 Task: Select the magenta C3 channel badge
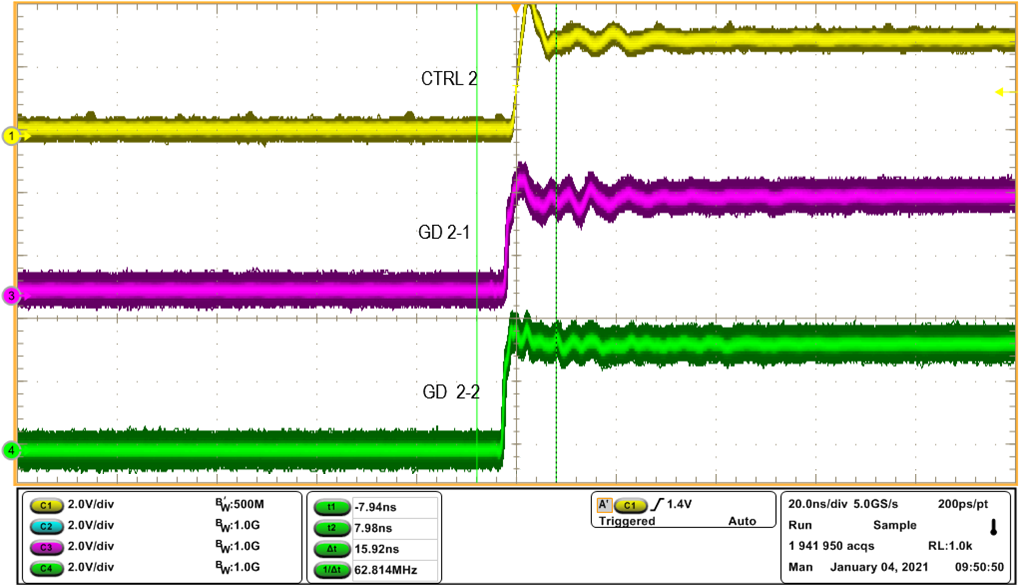point(47,546)
